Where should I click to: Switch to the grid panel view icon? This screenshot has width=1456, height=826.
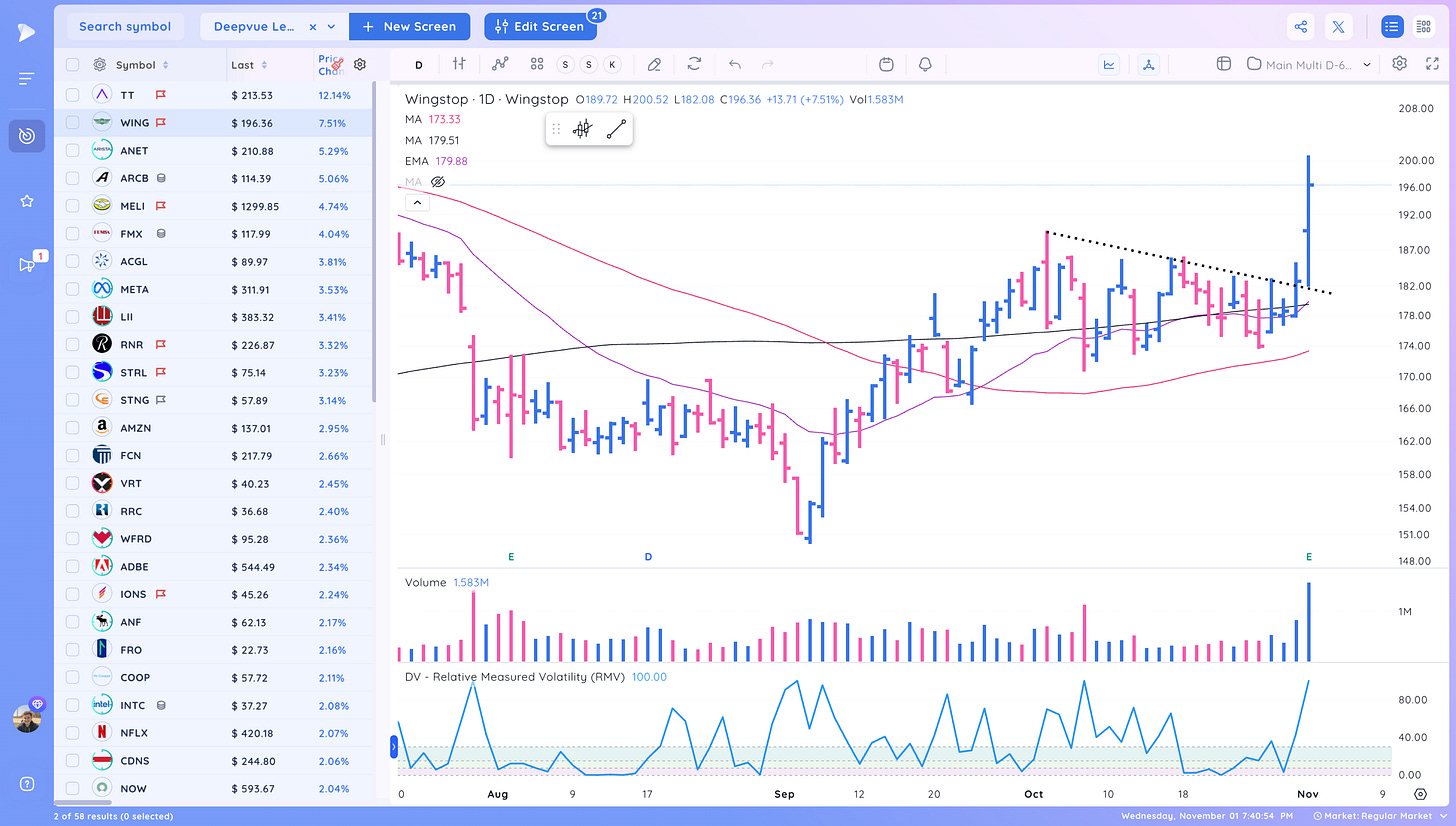[x=1425, y=27]
